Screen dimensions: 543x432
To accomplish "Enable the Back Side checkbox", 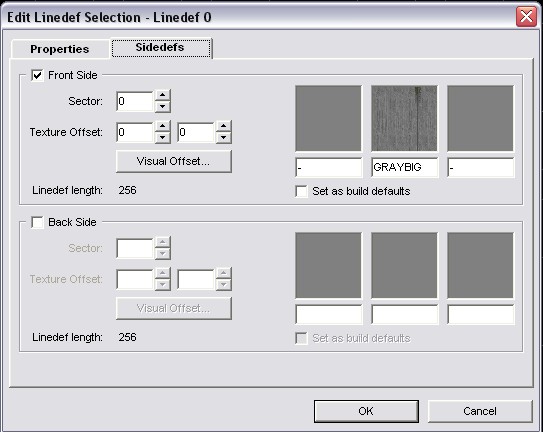I will point(37,222).
